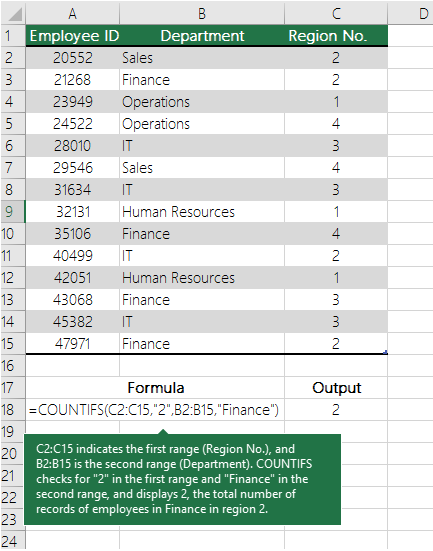Viewport: 433px width, 551px height.
Task: Click the Select All corner triangle
Action: 13,13
